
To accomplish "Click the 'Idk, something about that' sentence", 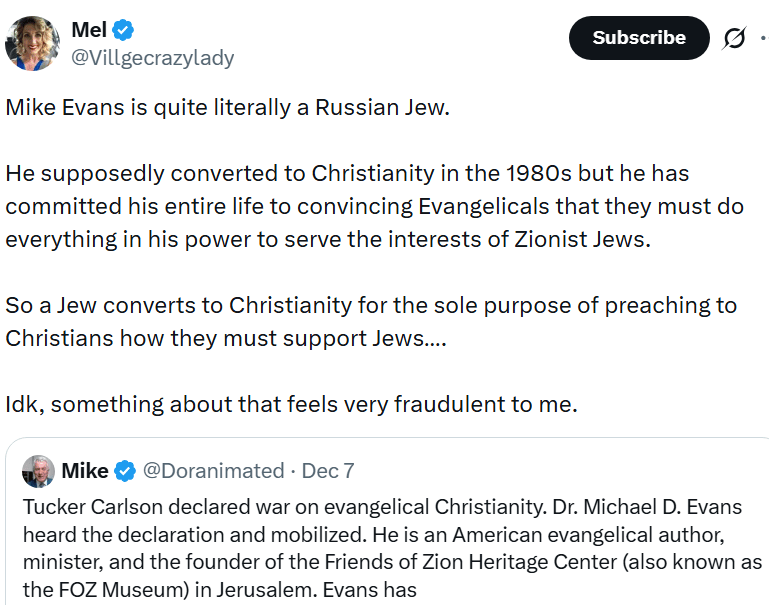I will (x=291, y=405).
